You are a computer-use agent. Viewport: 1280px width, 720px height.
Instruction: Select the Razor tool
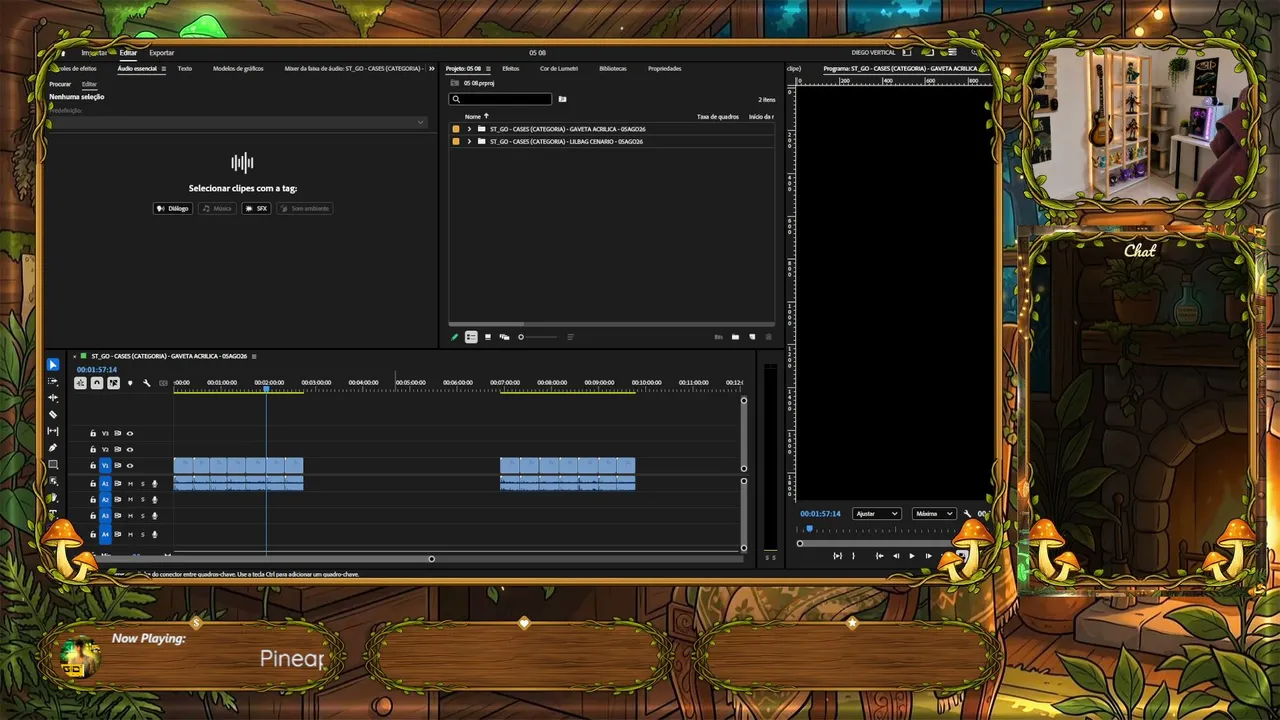coord(53,414)
